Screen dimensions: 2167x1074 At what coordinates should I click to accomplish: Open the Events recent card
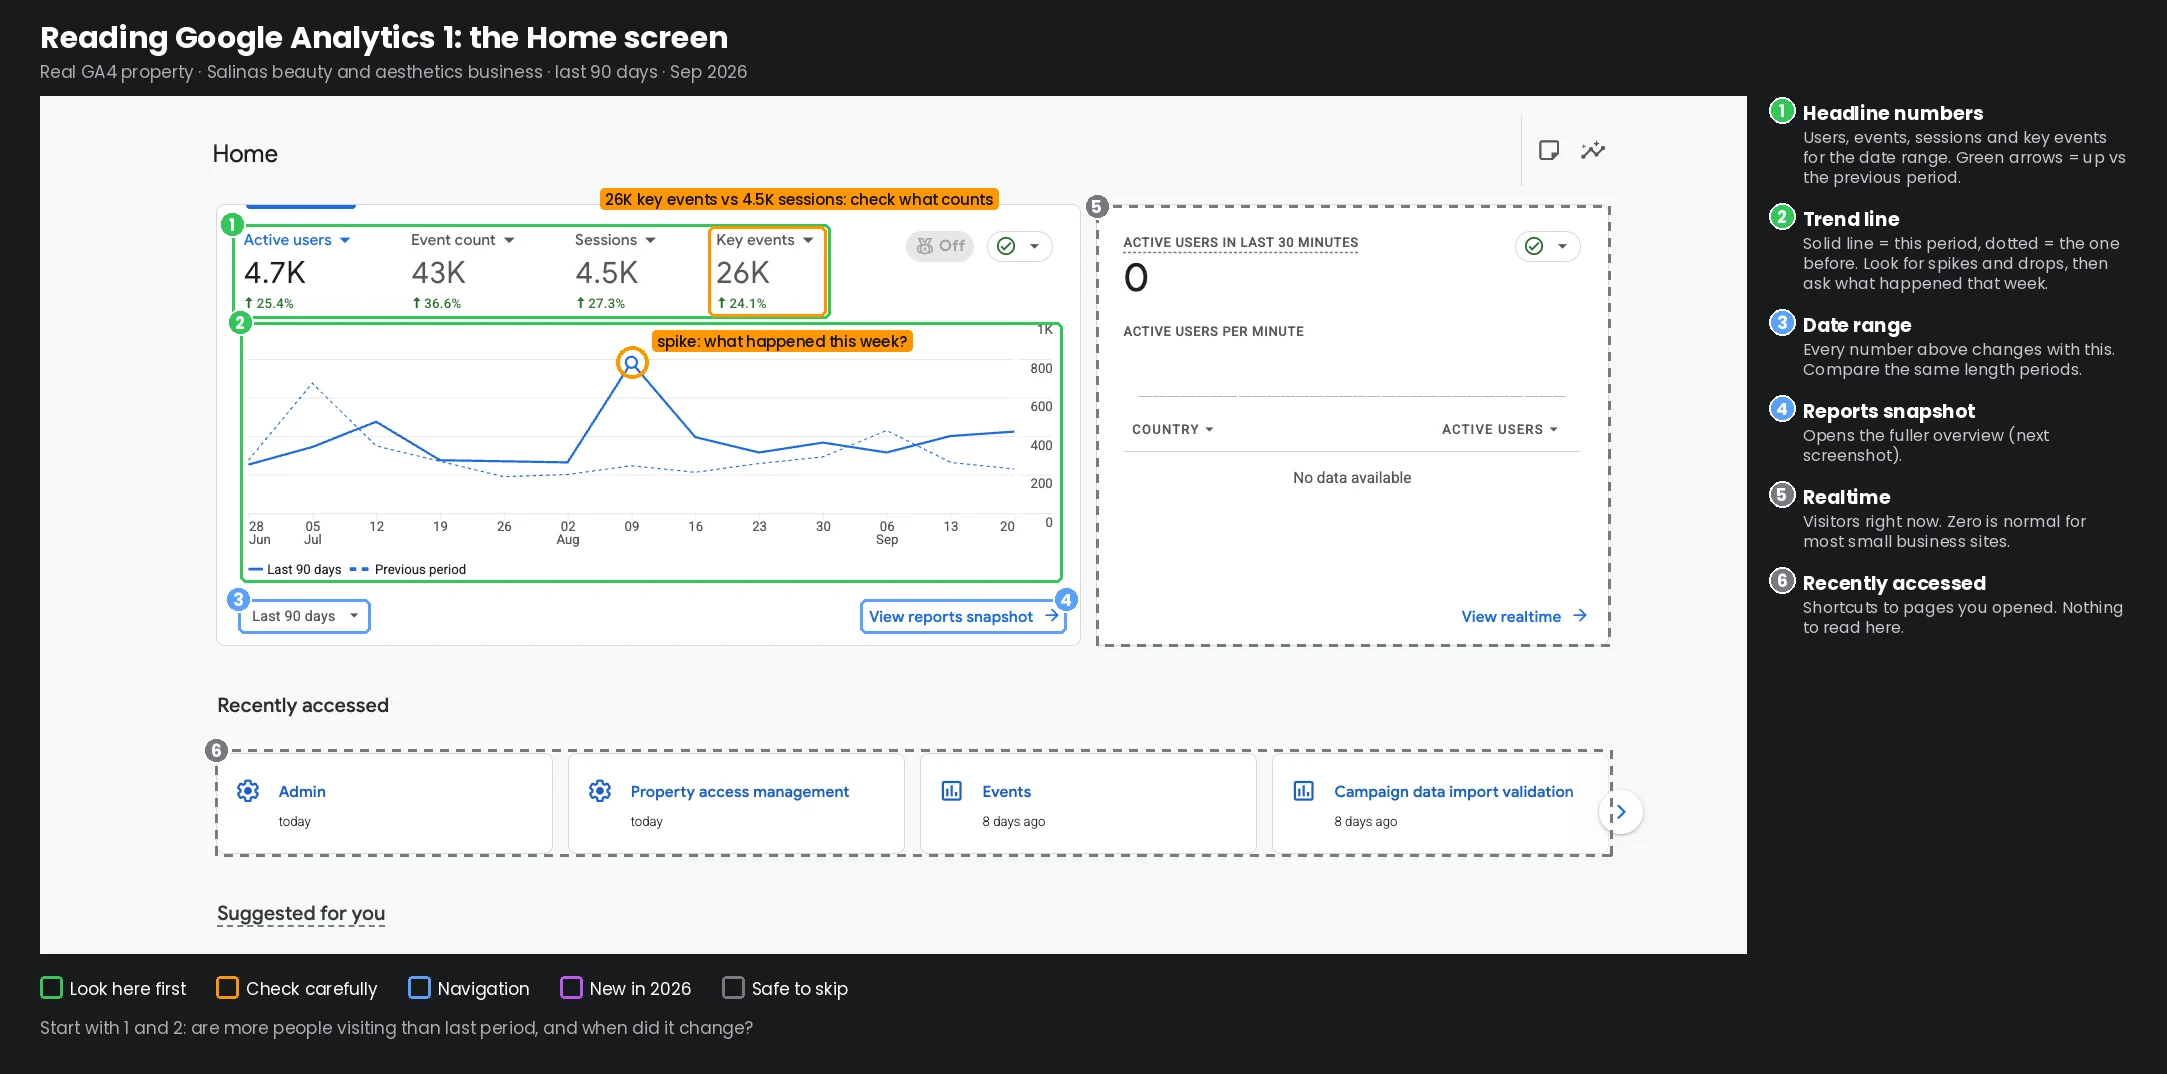click(1088, 804)
